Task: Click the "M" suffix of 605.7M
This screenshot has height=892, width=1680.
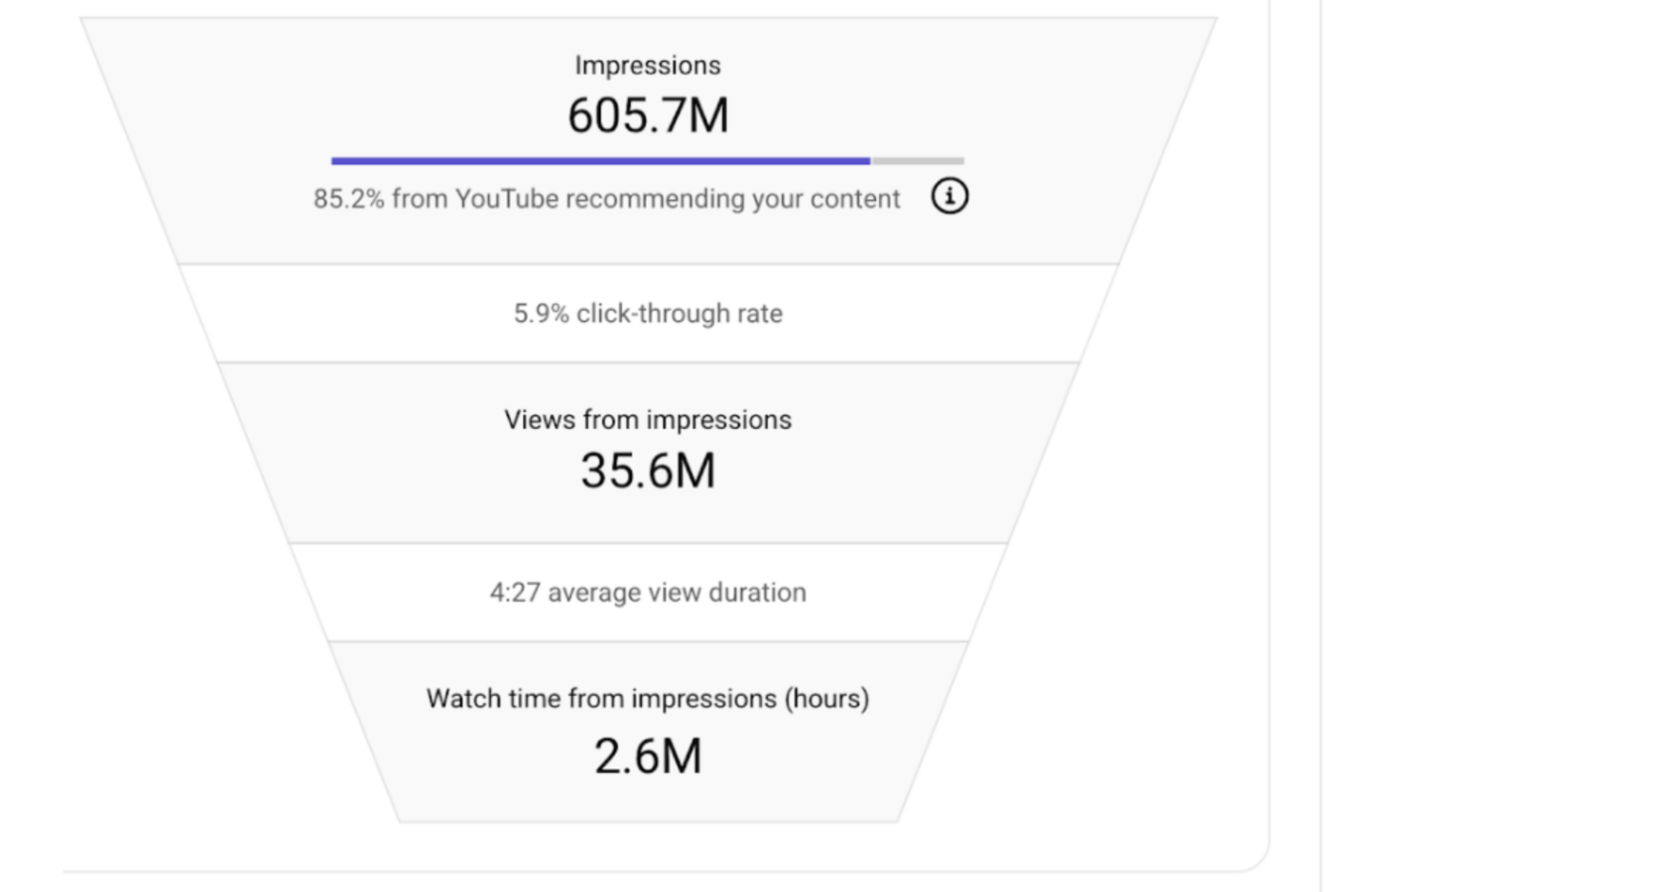Action: pyautogui.click(x=707, y=116)
